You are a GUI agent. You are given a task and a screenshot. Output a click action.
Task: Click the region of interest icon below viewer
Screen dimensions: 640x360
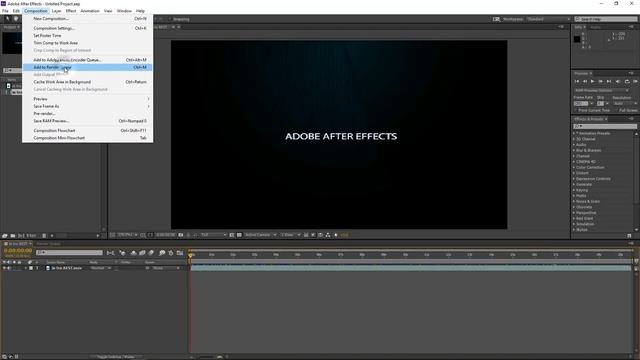pos(231,235)
